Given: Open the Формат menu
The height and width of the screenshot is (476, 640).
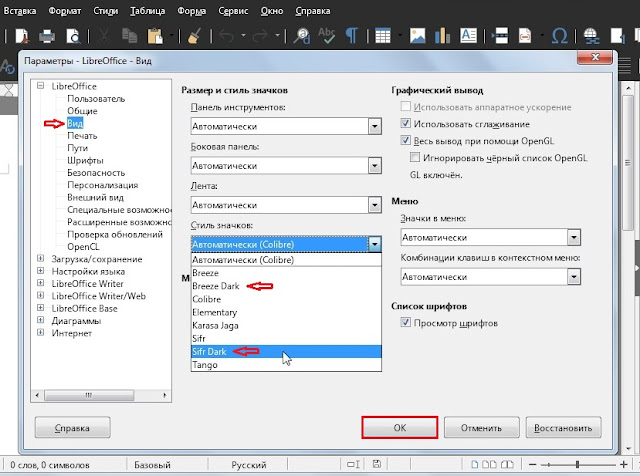Looking at the screenshot, I should [64, 11].
